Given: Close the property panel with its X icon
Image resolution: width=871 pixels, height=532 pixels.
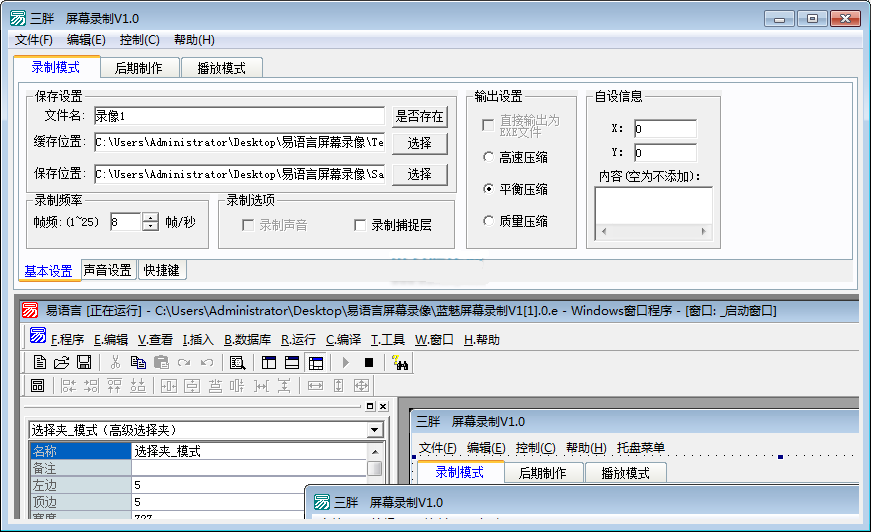Looking at the screenshot, I should point(383,406).
